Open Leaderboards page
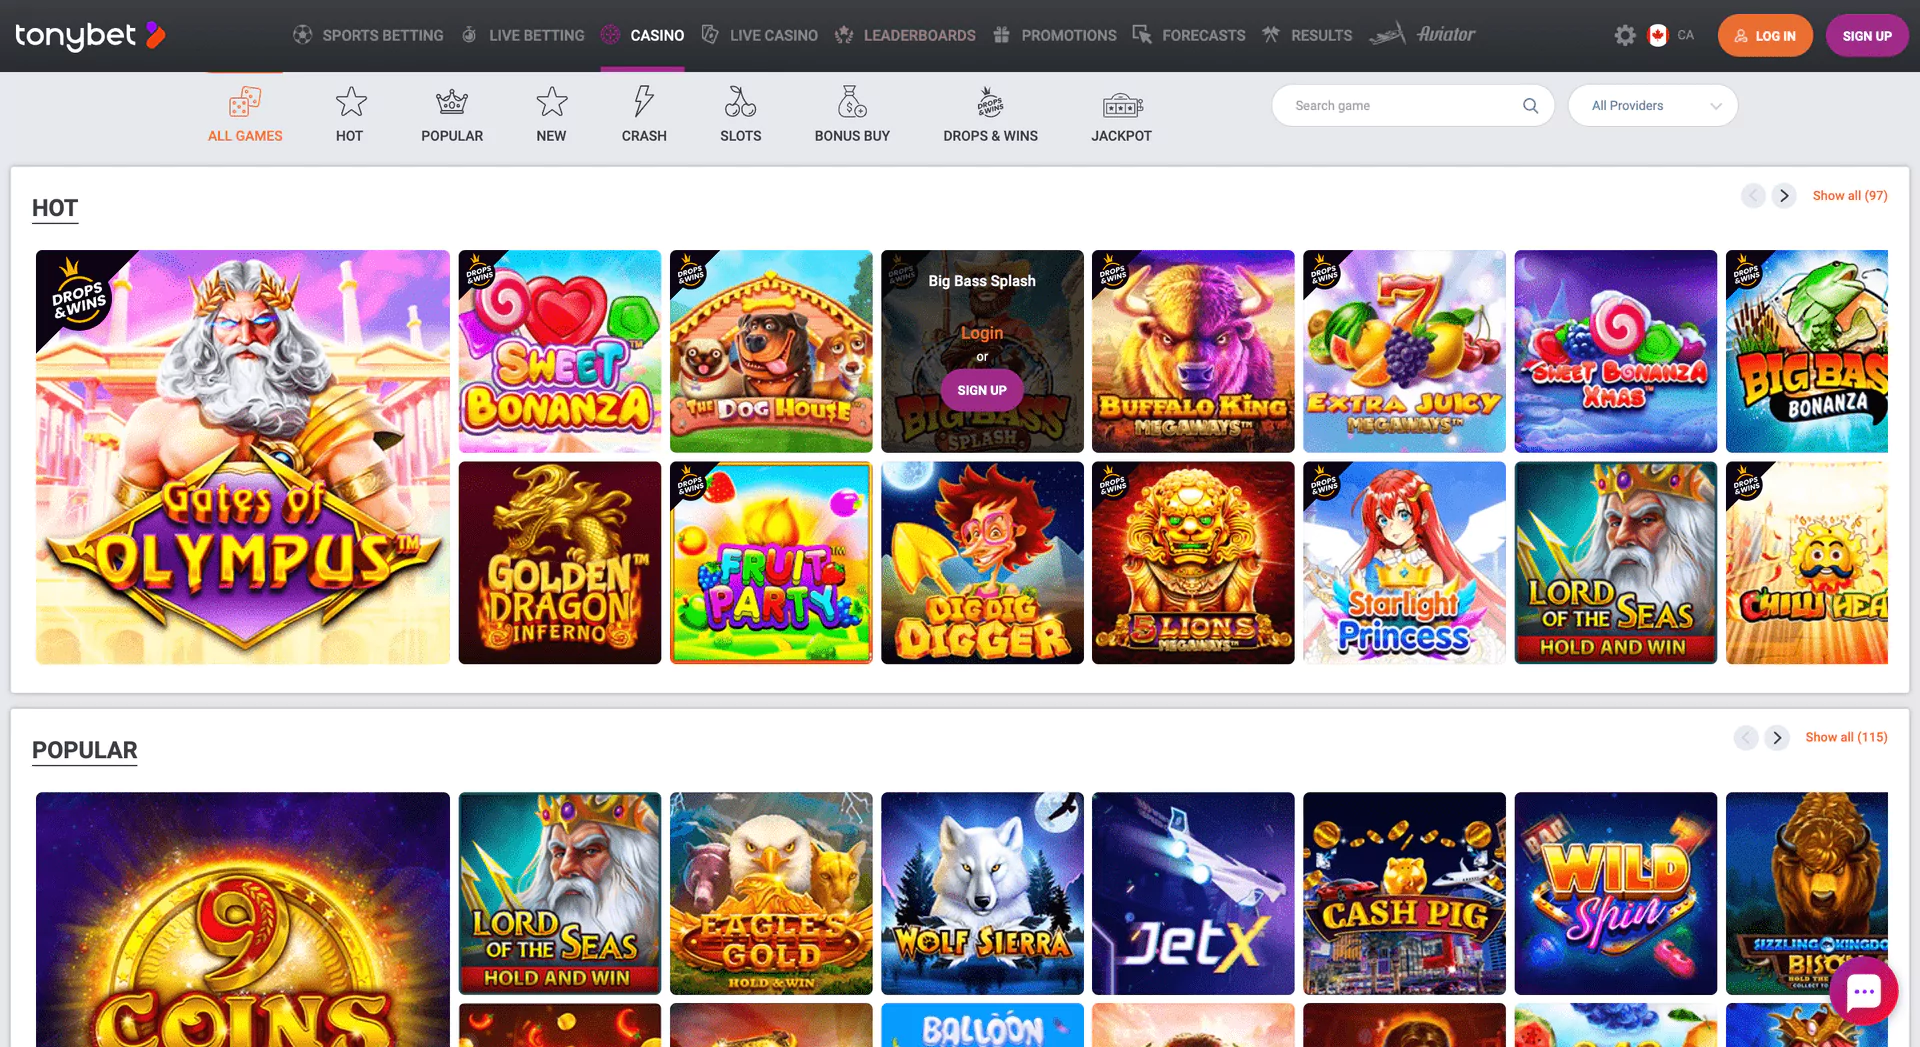The width and height of the screenshot is (1920, 1047). click(905, 35)
